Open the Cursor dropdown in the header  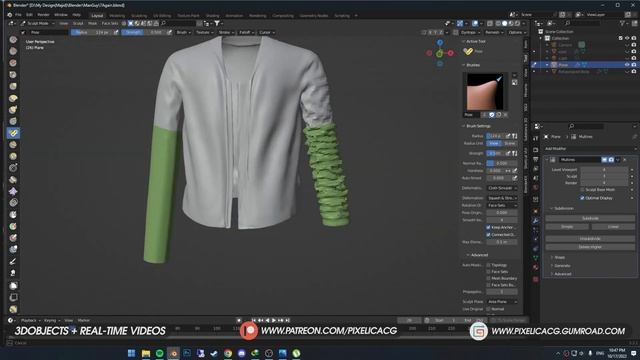(x=267, y=32)
